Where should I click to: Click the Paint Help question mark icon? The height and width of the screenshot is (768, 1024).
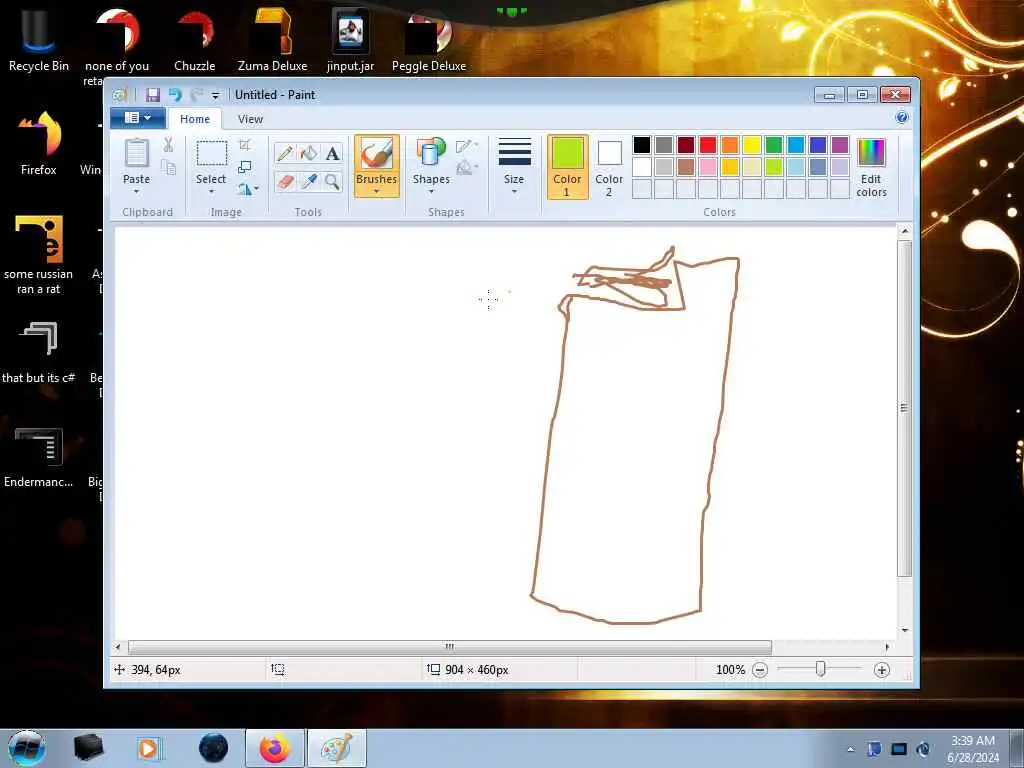pyautogui.click(x=902, y=118)
